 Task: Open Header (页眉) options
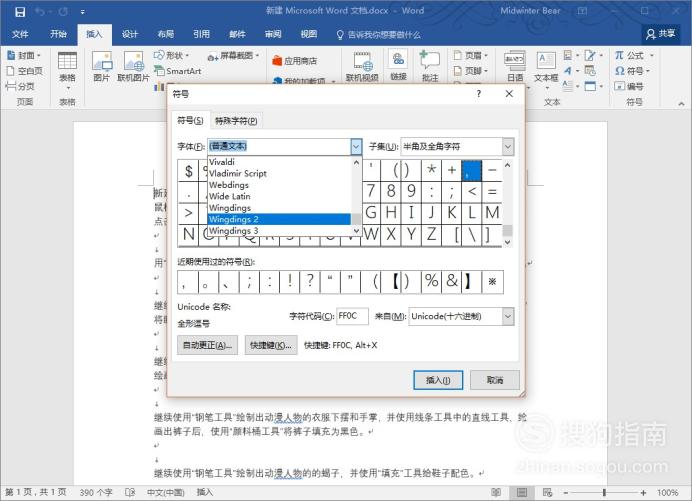click(470, 56)
